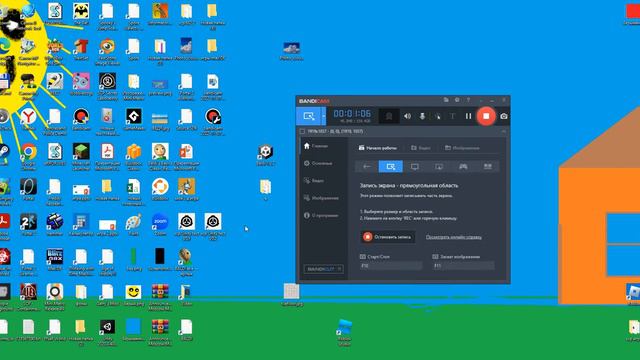Tick the checkbox beside the resolution text
This screenshot has height=360, width=640.
pyautogui.click(x=302, y=131)
